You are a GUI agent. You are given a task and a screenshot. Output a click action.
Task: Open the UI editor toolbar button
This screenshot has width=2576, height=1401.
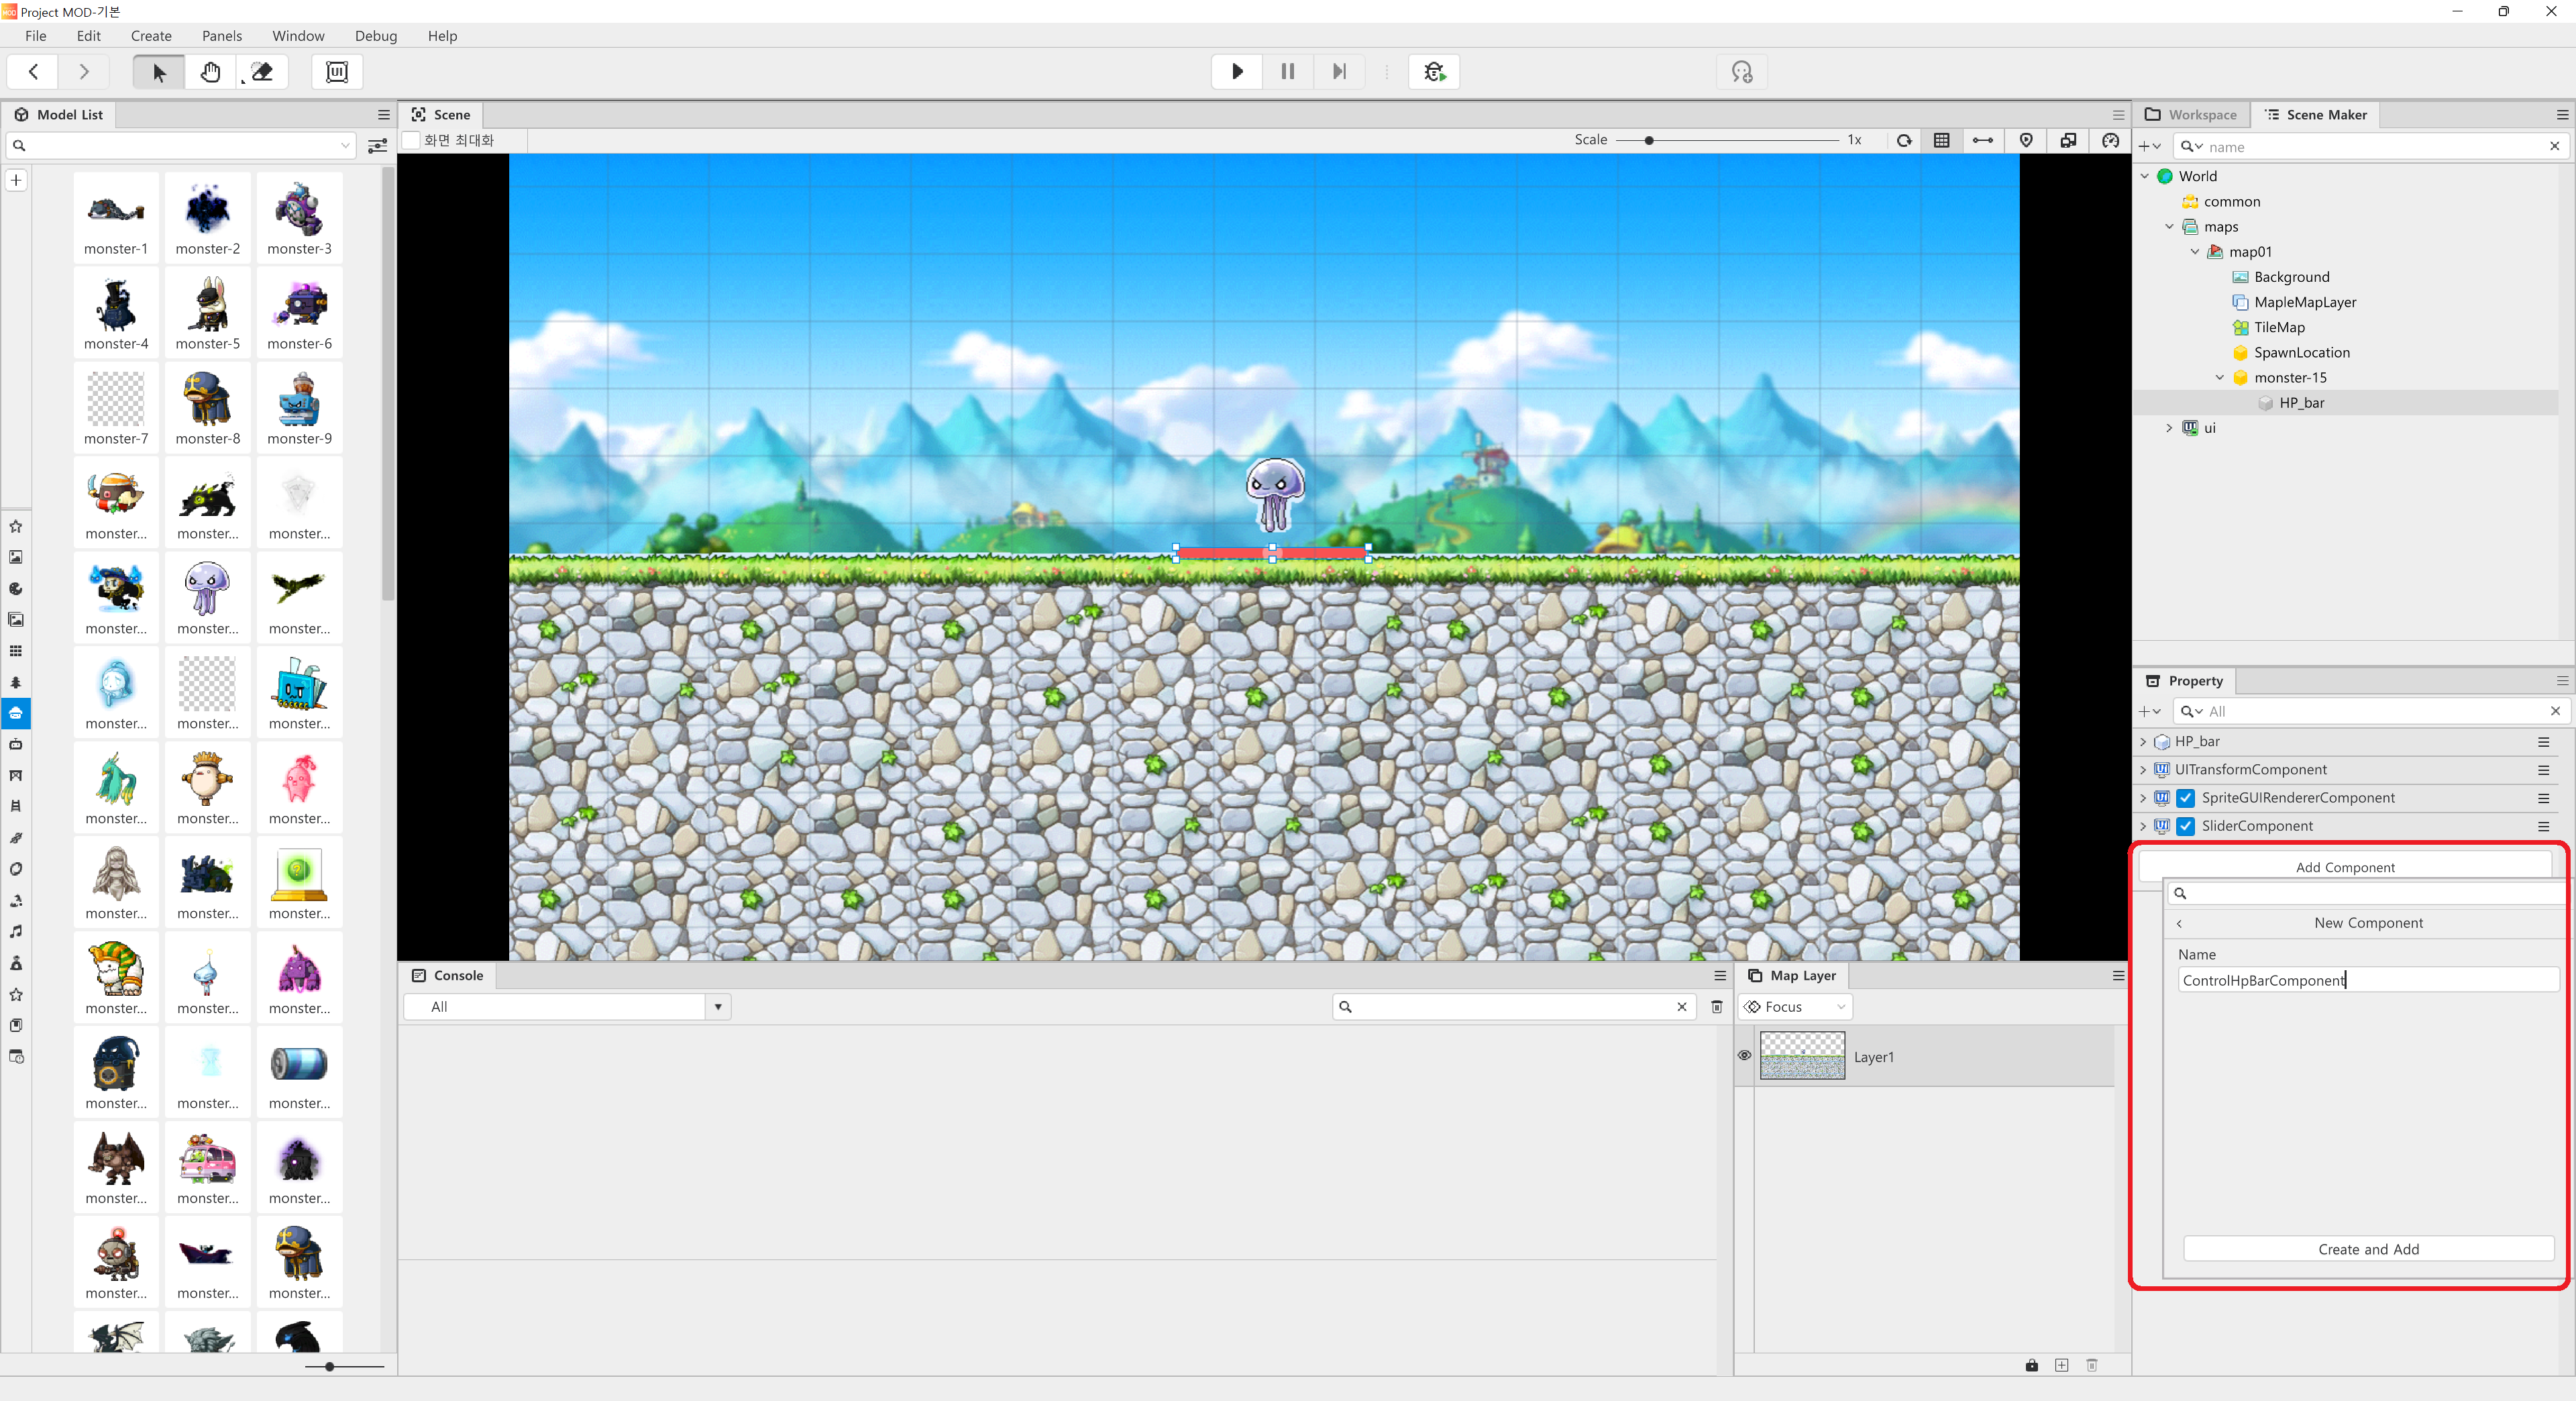click(337, 72)
